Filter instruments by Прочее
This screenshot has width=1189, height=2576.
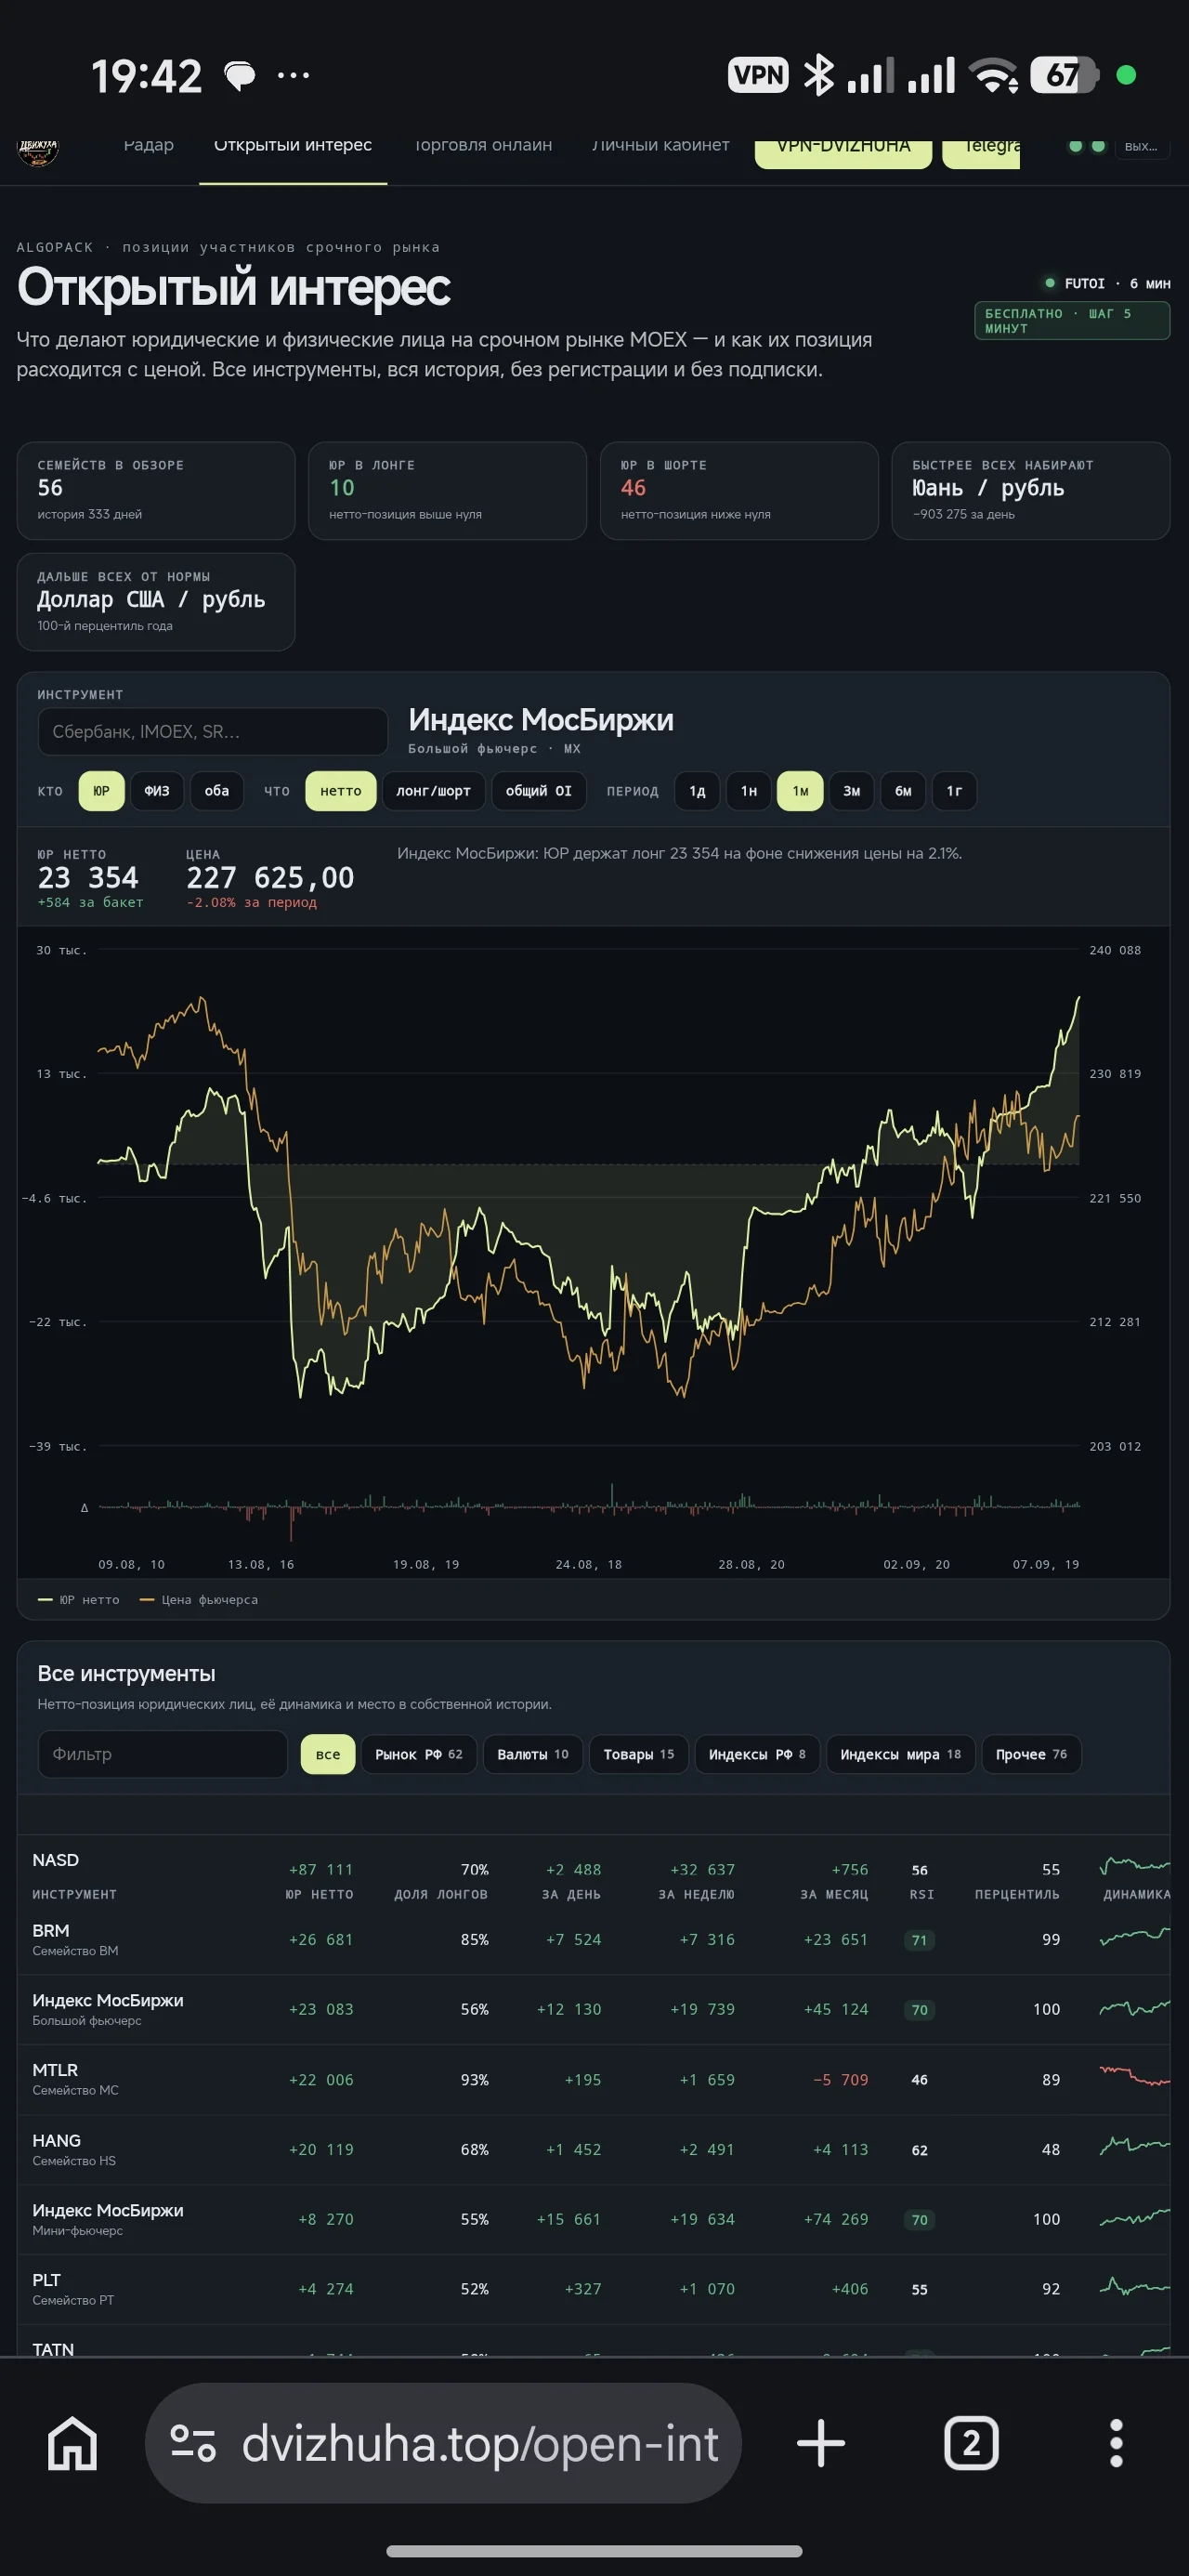pyautogui.click(x=1031, y=1754)
